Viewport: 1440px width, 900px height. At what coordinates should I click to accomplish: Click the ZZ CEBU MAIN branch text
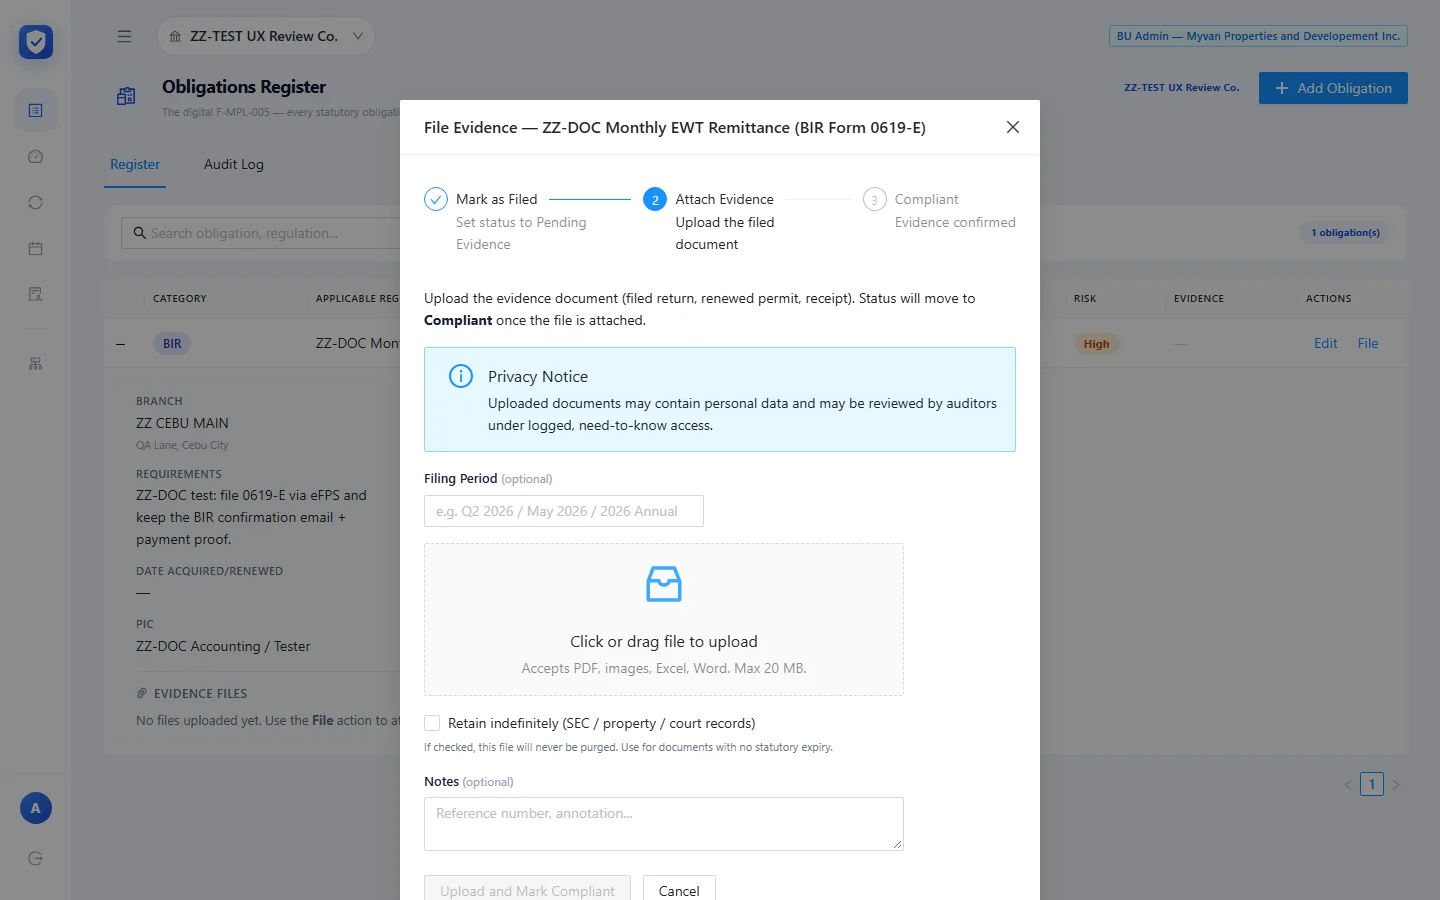[182, 423]
